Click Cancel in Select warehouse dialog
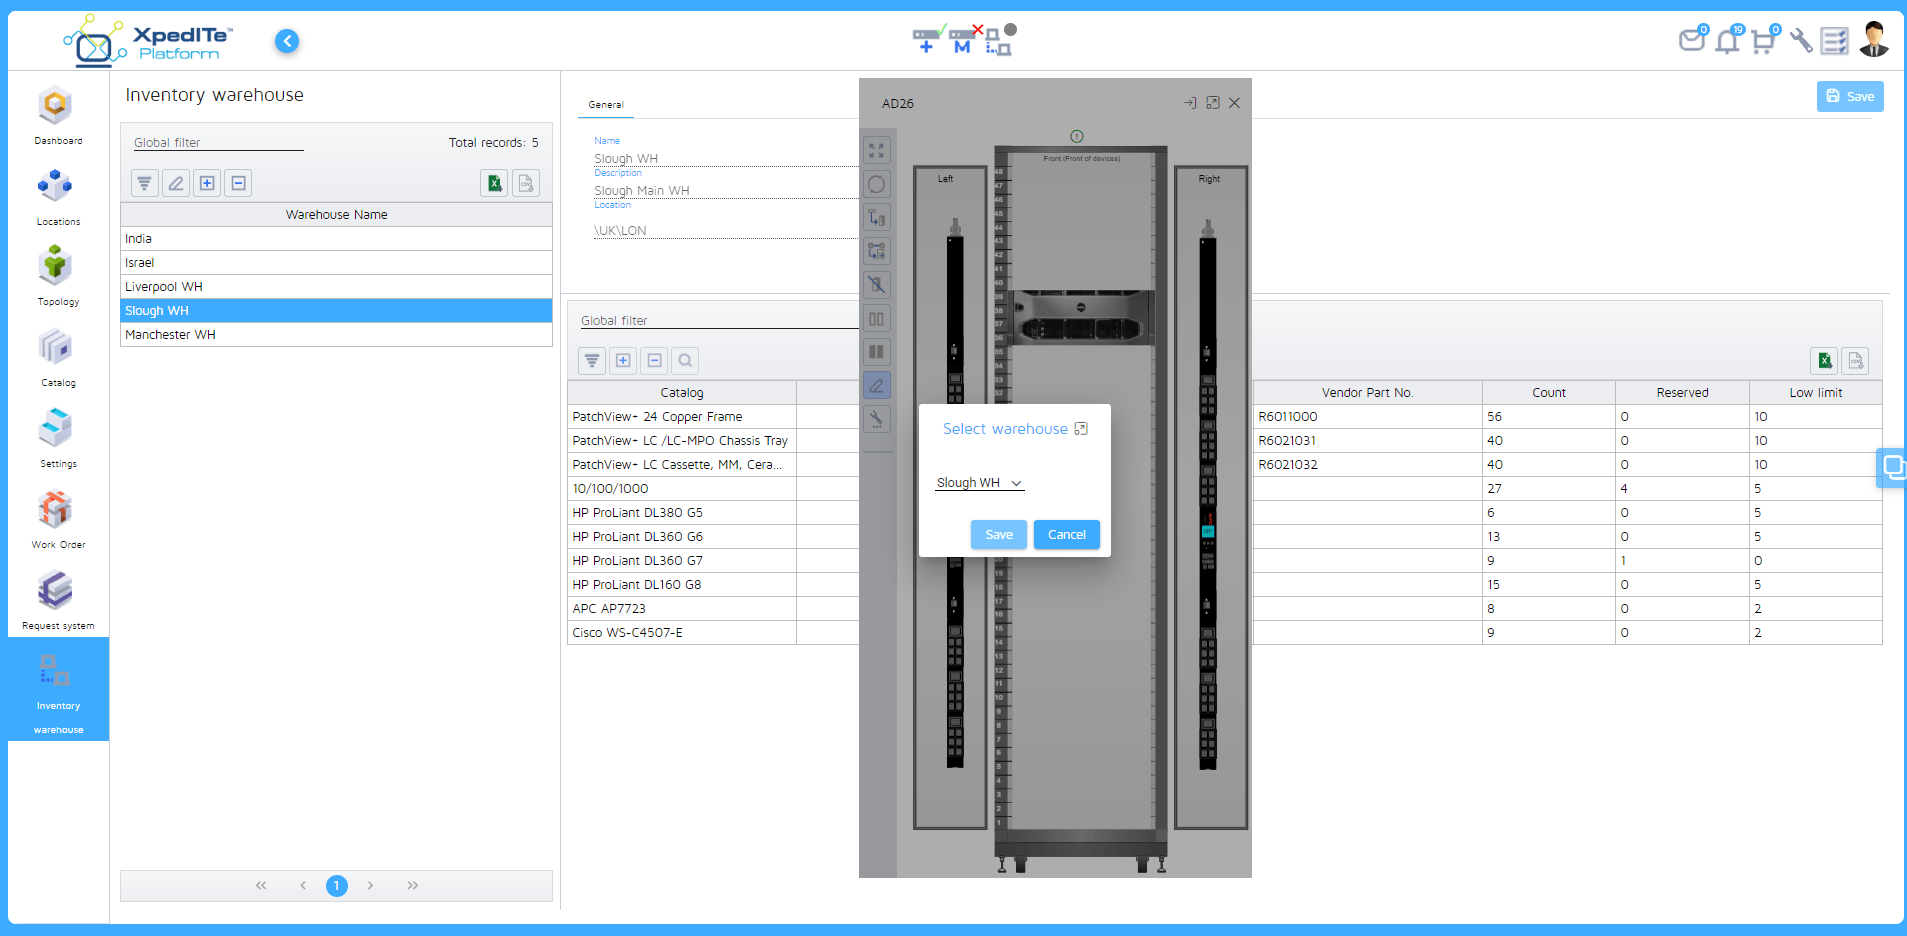1907x936 pixels. click(x=1066, y=535)
